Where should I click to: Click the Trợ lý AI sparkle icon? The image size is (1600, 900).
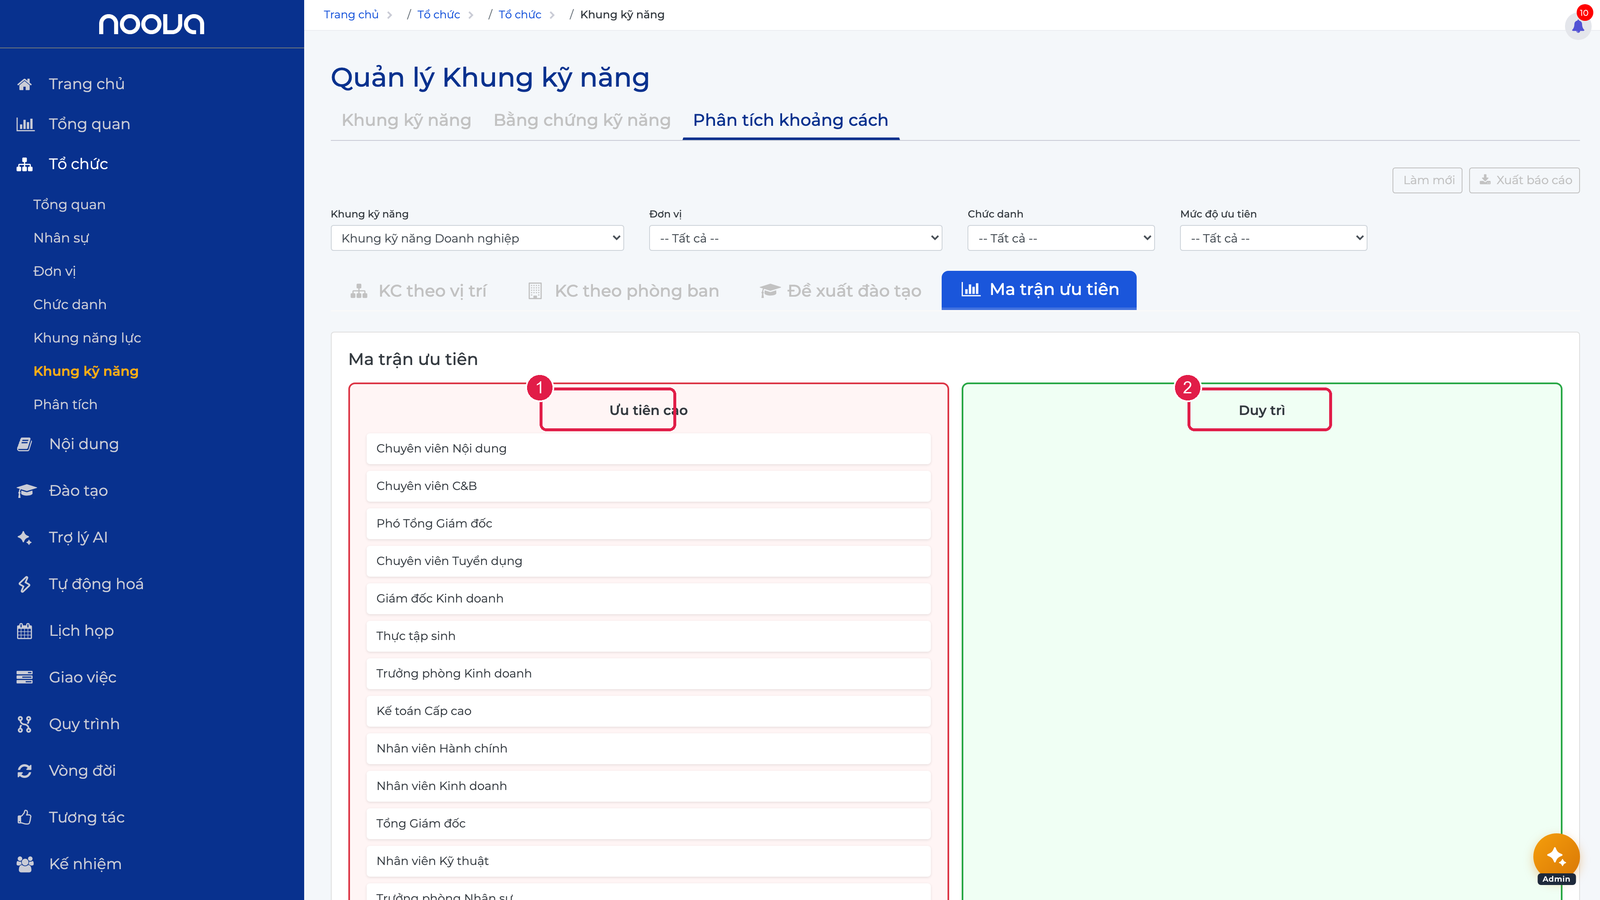tap(25, 537)
